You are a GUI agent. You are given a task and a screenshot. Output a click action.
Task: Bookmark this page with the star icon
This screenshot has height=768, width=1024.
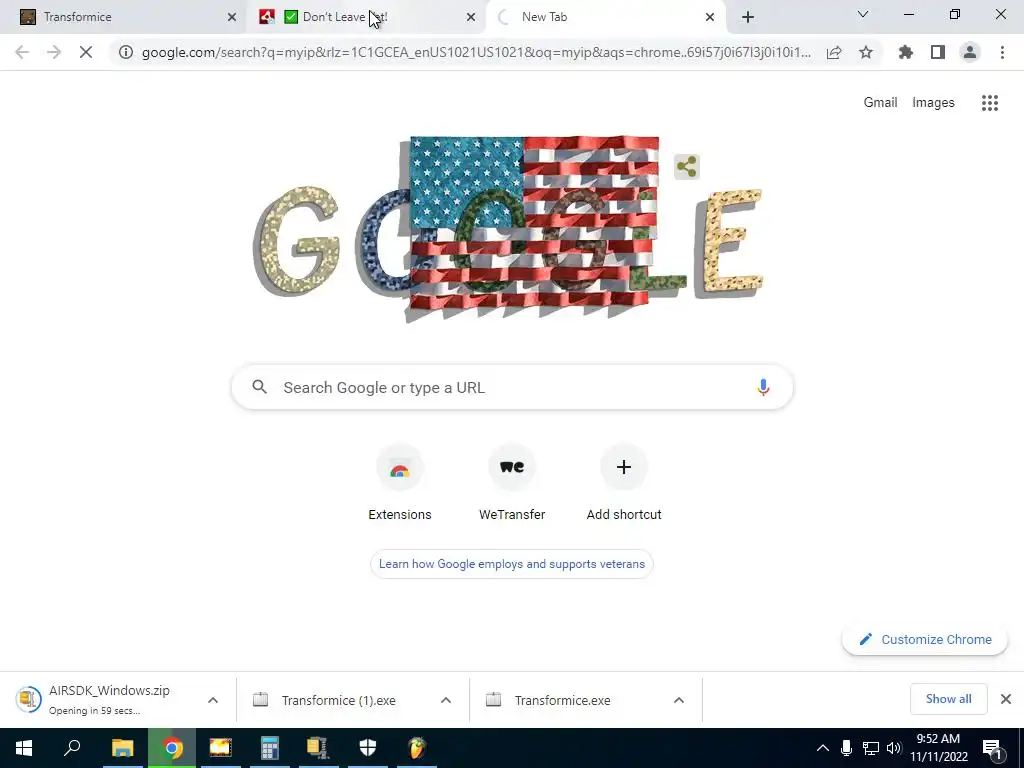(x=865, y=52)
